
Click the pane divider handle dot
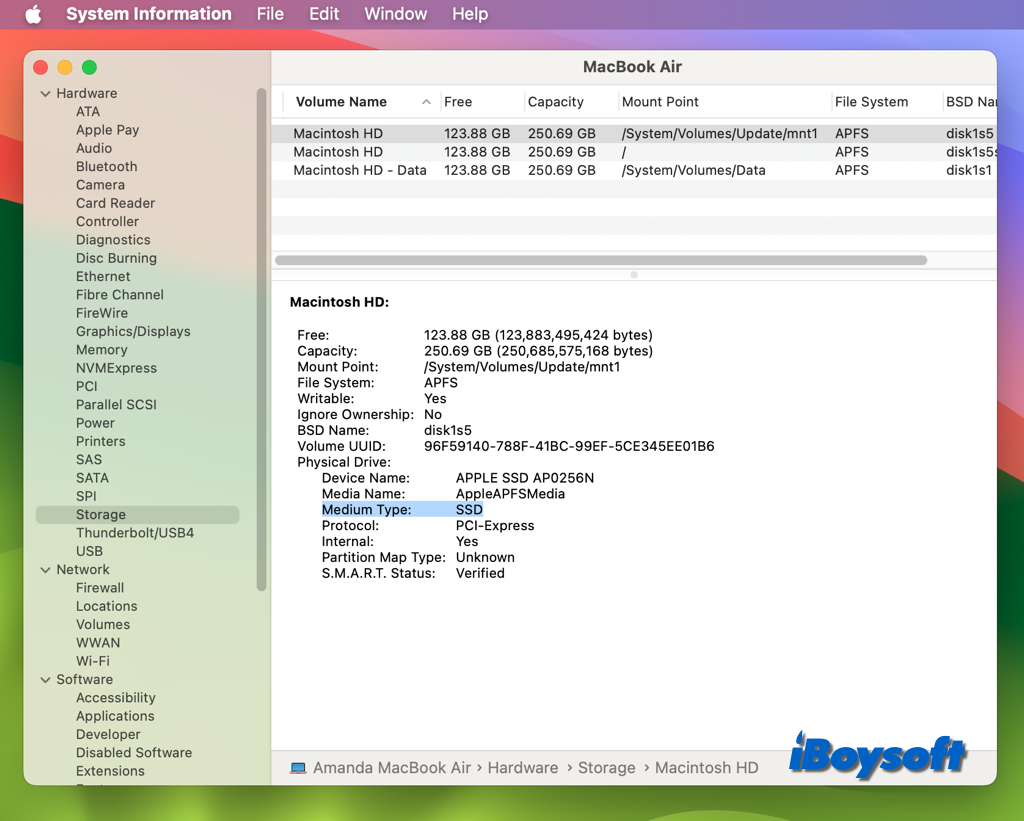pyautogui.click(x=634, y=275)
